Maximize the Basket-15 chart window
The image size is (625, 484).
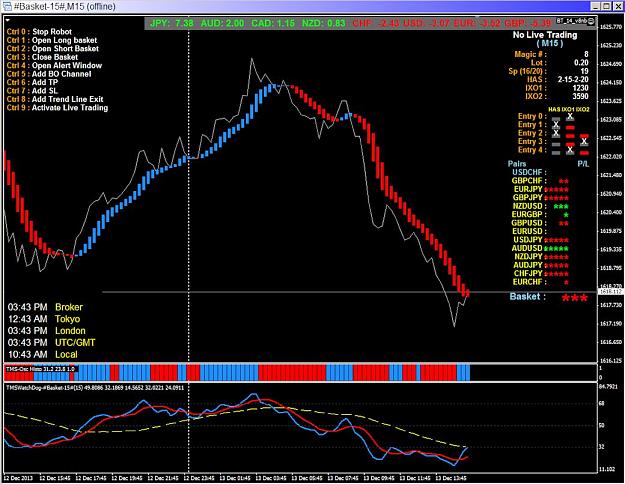point(606,6)
